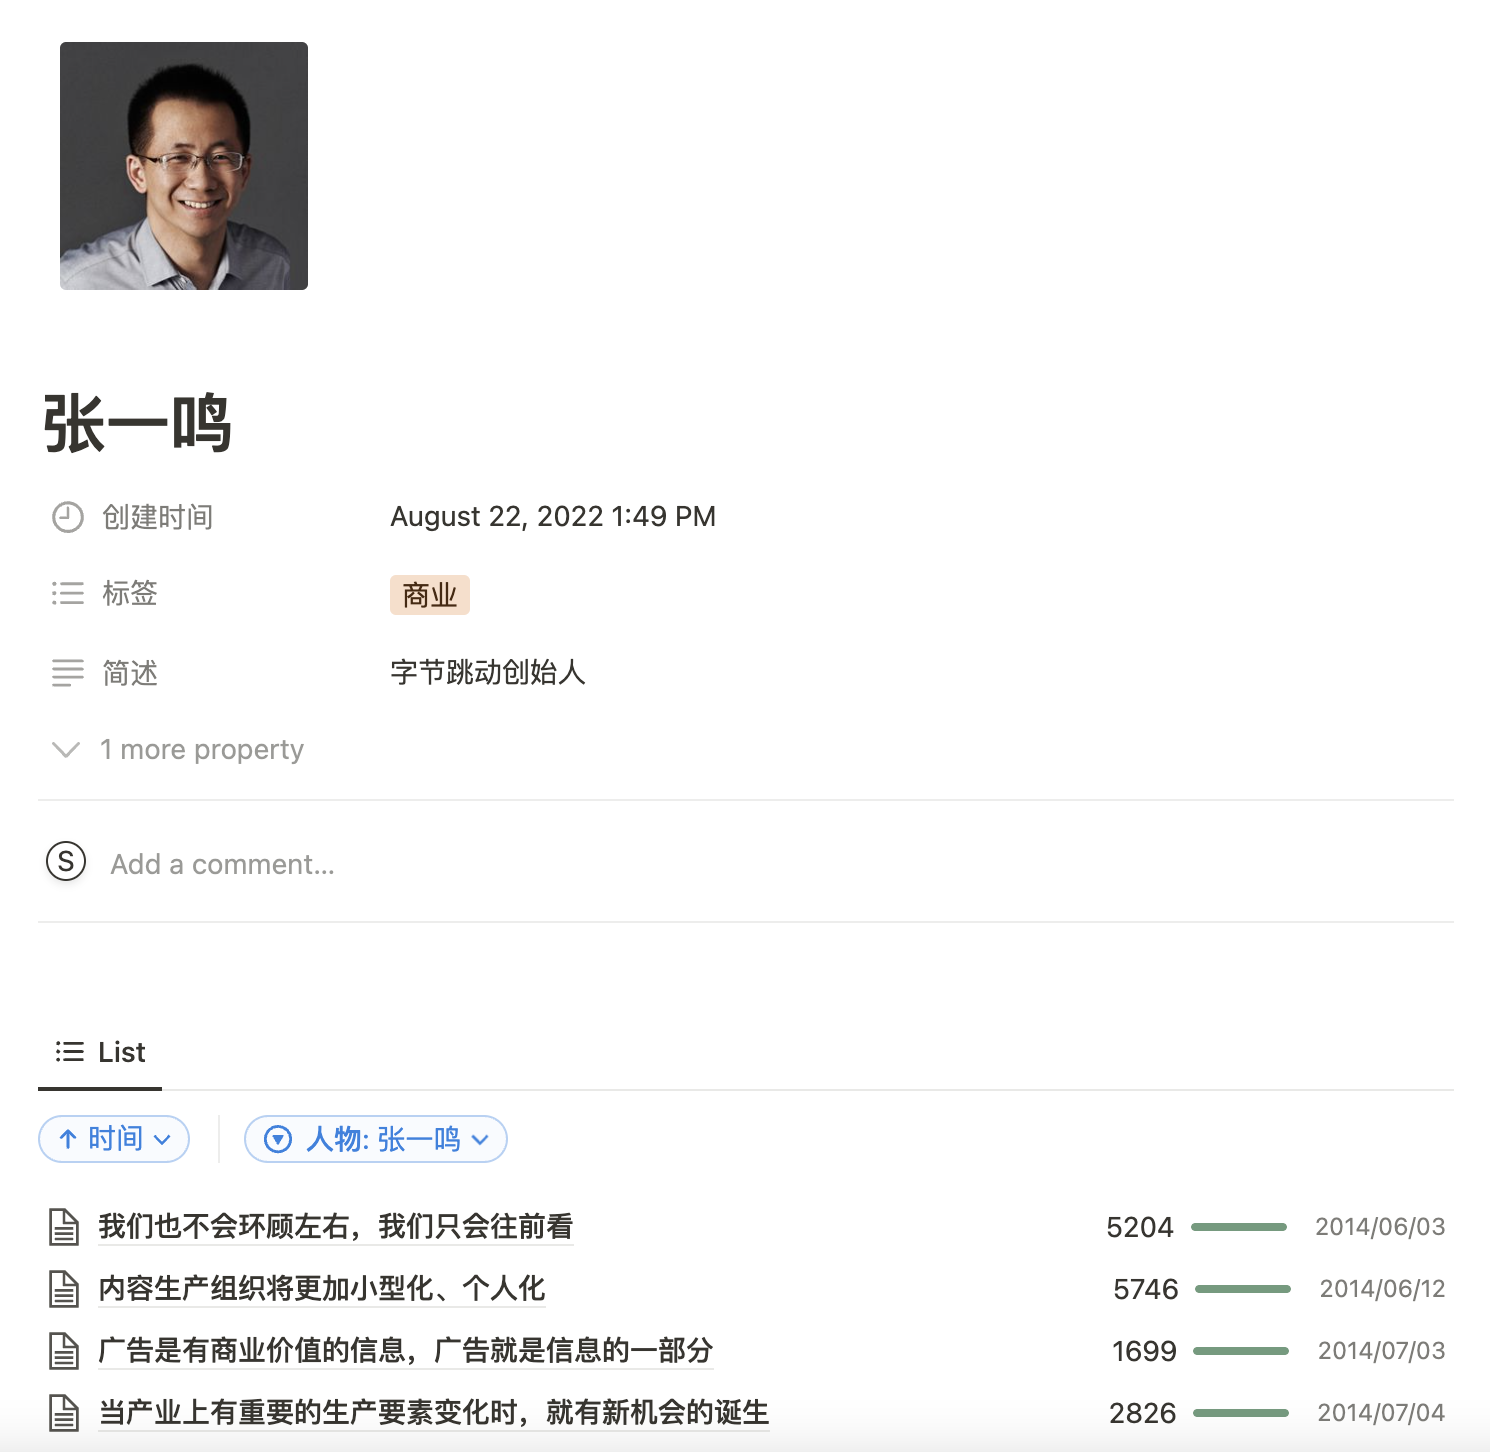
Task: Click the 张一鸣 profile photo
Action: (184, 166)
